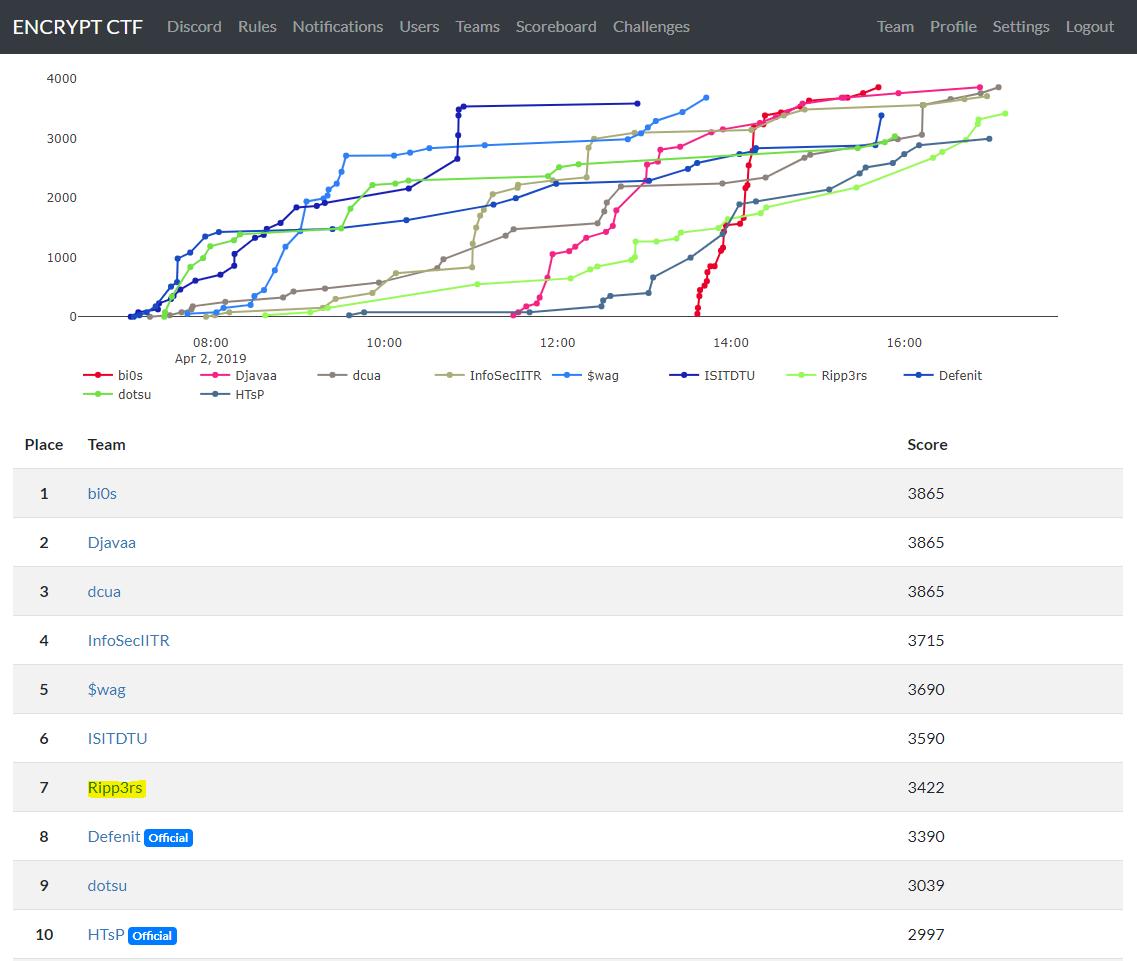Click the Score column header
Screen dimensions: 1137x961
[927, 445]
